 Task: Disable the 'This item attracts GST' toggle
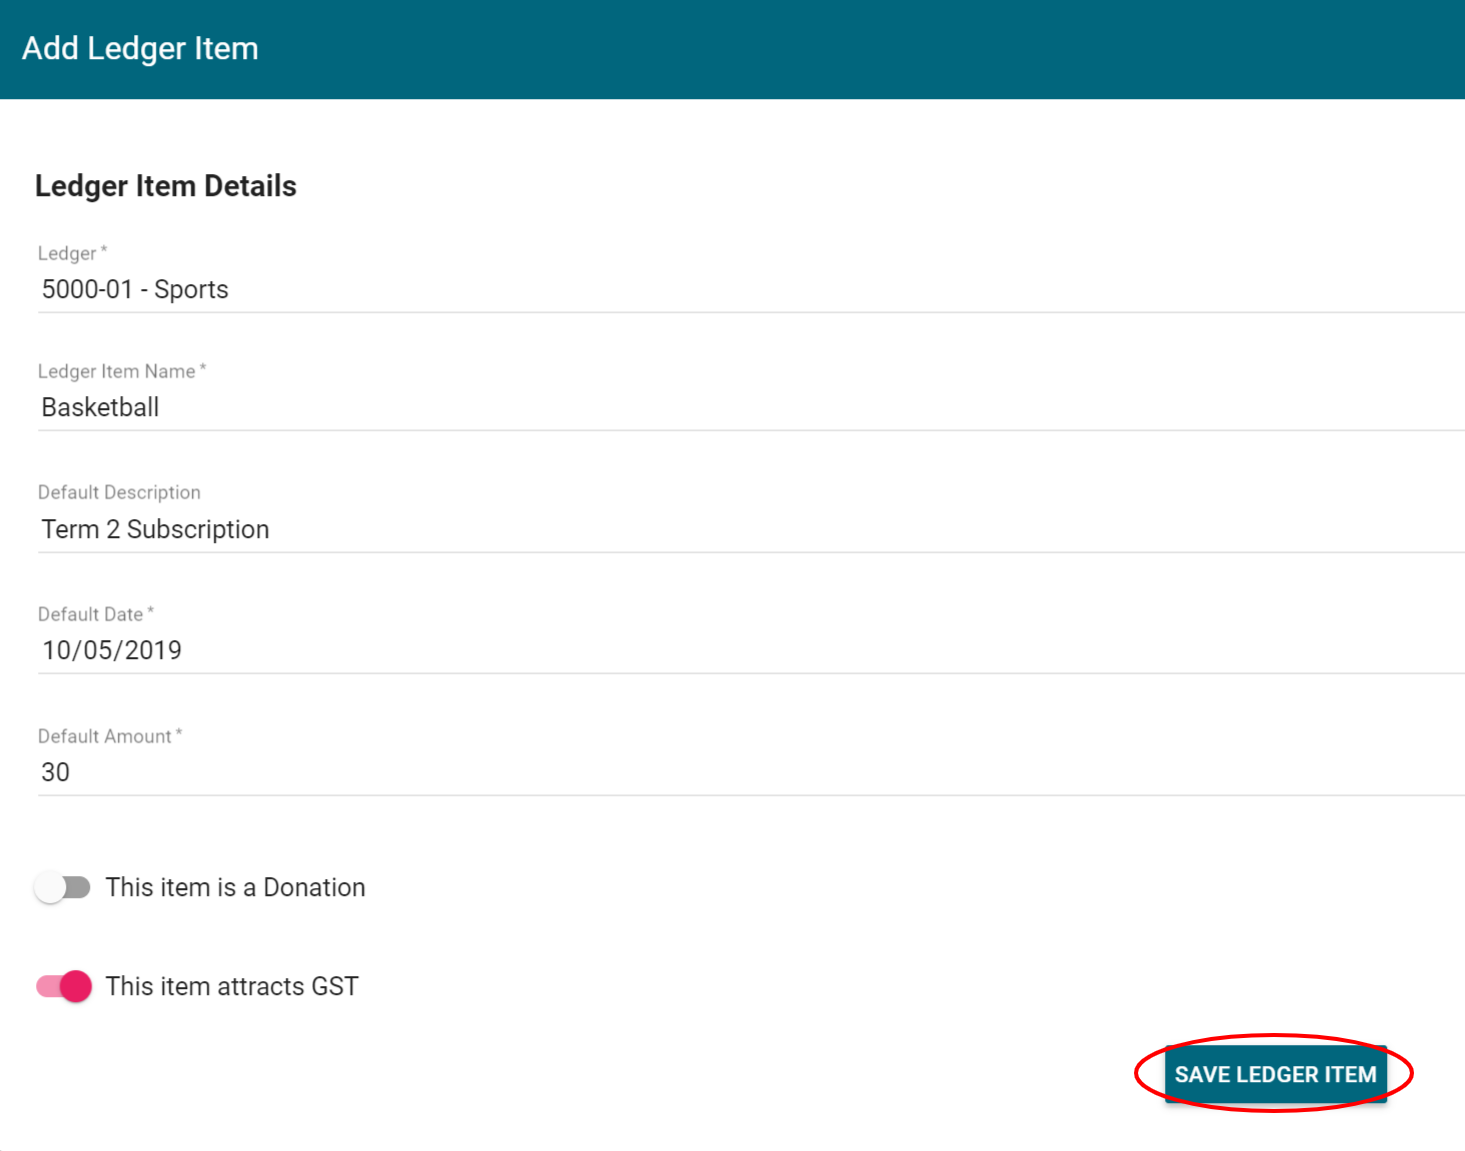point(62,986)
